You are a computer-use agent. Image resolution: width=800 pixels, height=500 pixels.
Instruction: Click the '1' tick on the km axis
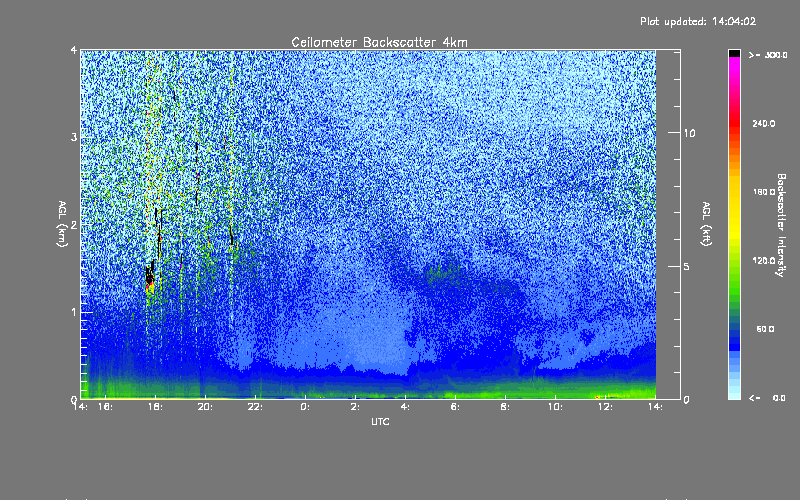pos(74,312)
